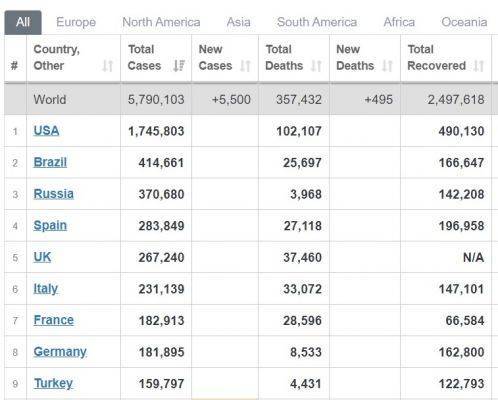
Task: Sort by Total Deaths arrows icon
Action: [x=316, y=66]
